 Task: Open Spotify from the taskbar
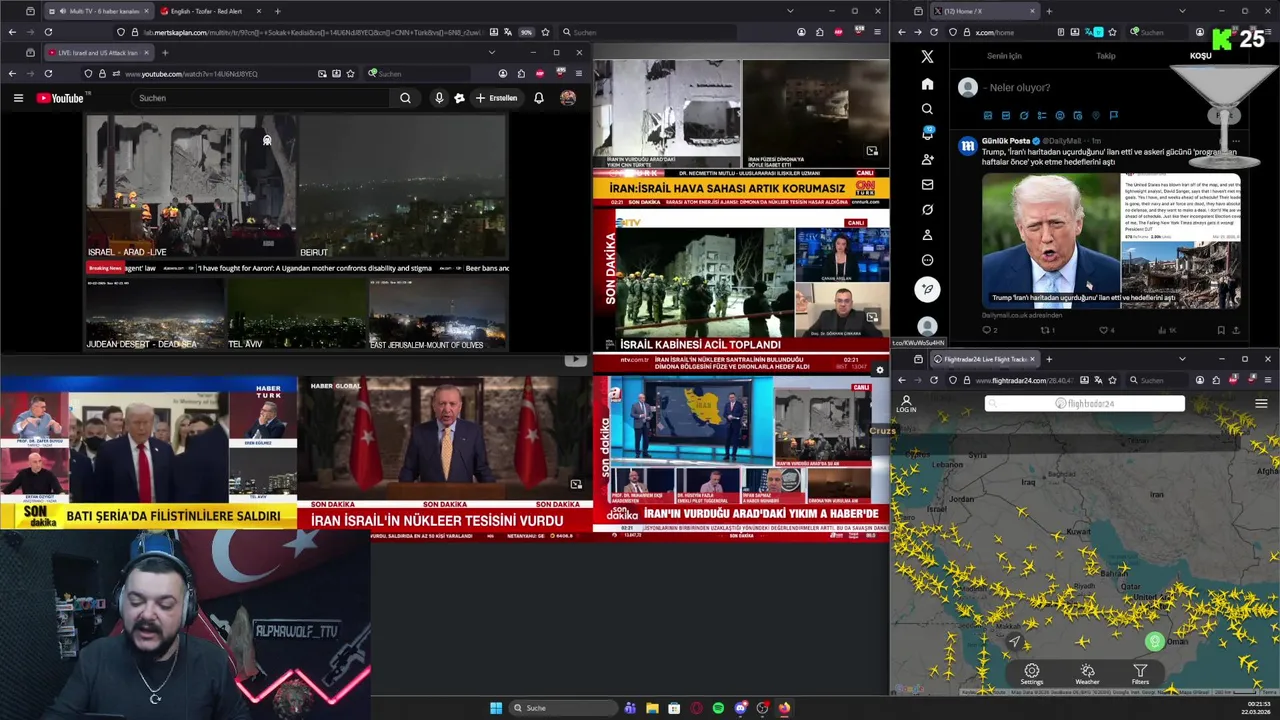pyautogui.click(x=718, y=708)
